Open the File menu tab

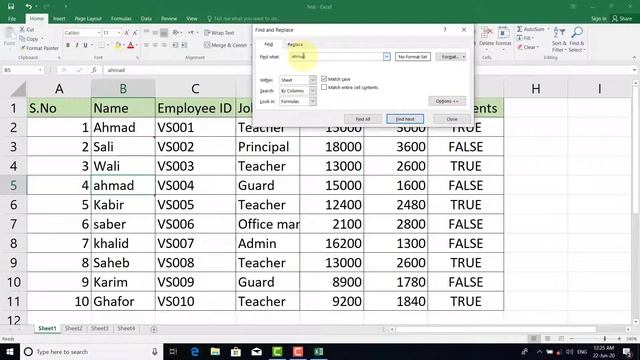pos(12,19)
